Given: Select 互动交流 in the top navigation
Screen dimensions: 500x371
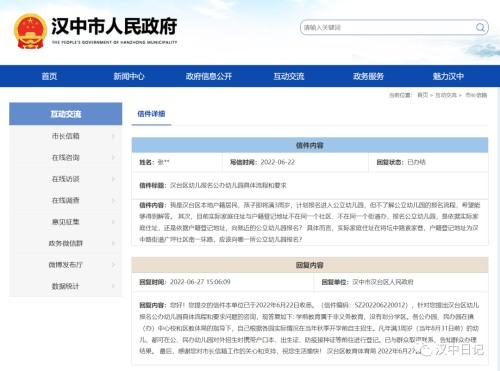Looking at the screenshot, I should [x=289, y=76].
